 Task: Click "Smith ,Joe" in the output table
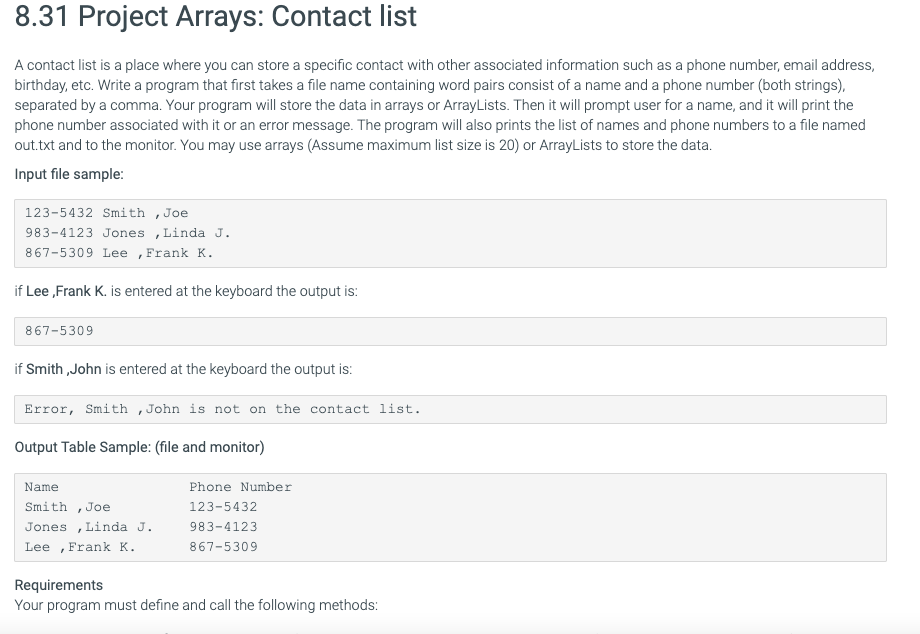pos(67,507)
